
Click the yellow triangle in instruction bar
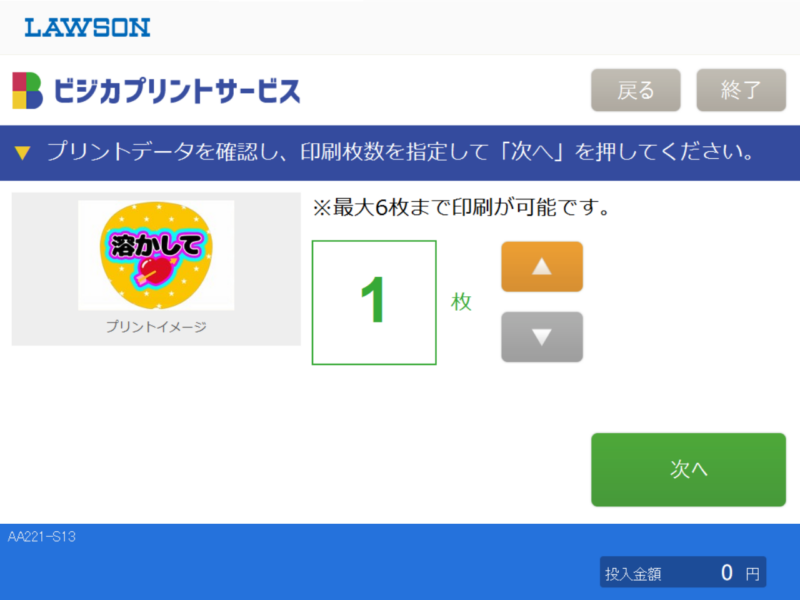[x=23, y=153]
